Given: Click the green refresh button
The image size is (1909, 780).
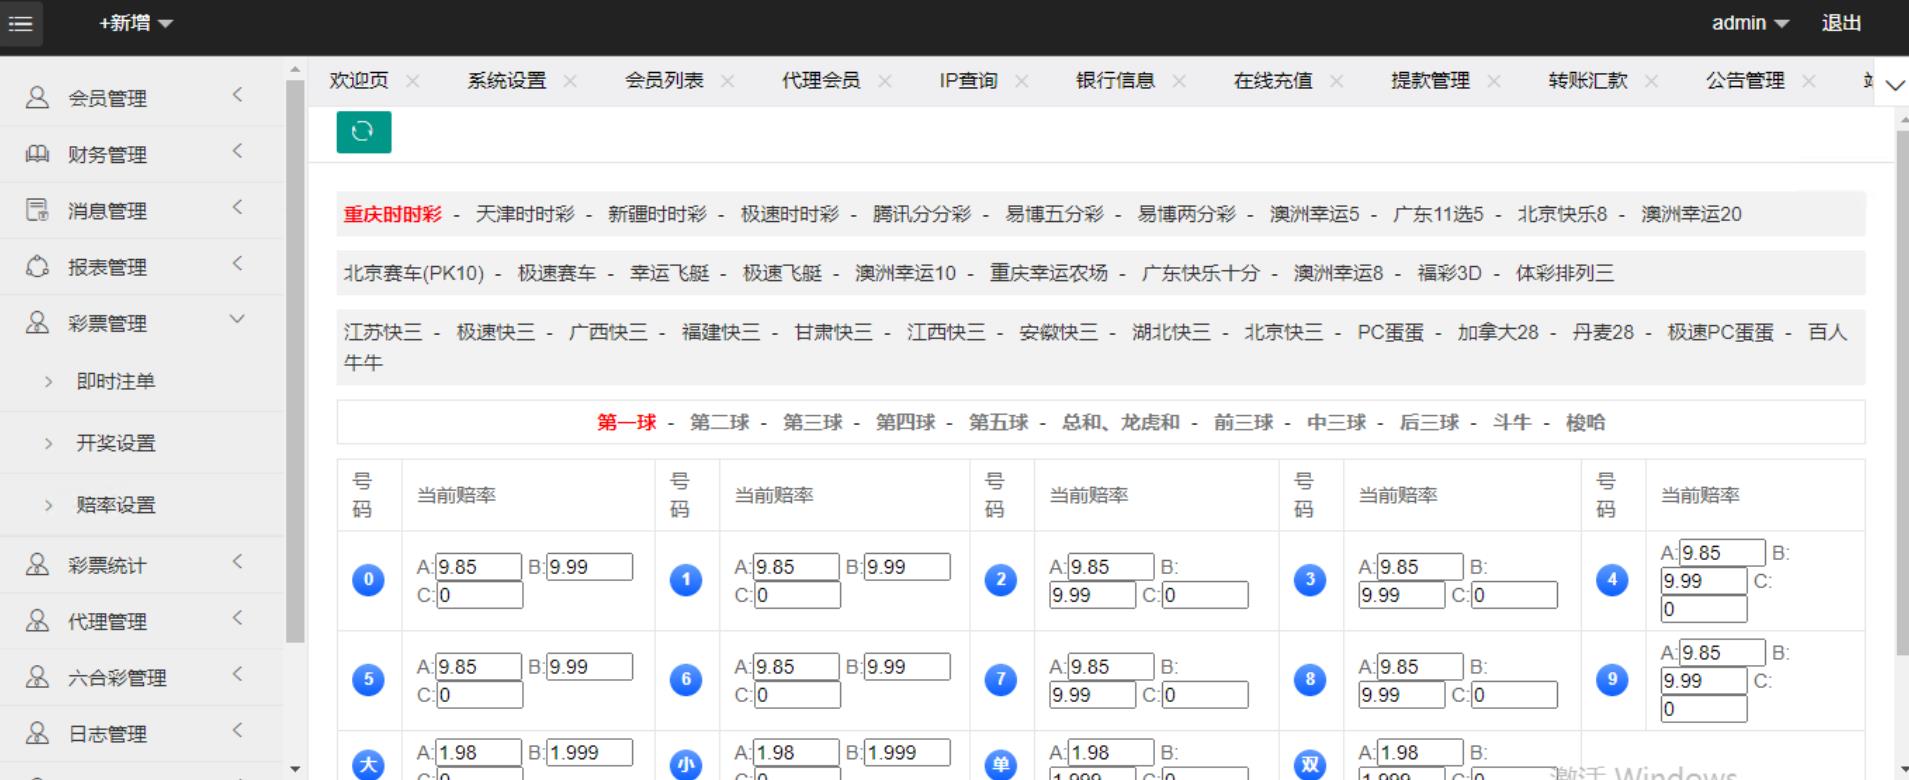Looking at the screenshot, I should click(363, 132).
